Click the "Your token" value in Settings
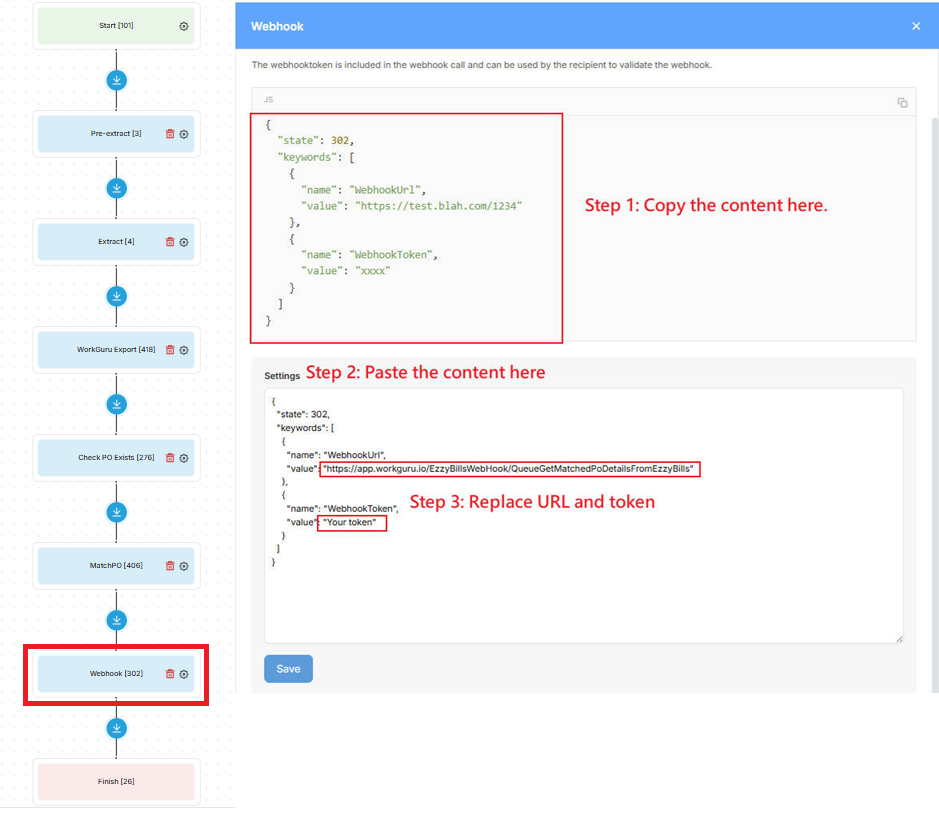This screenshot has height=814, width=939. click(350, 522)
